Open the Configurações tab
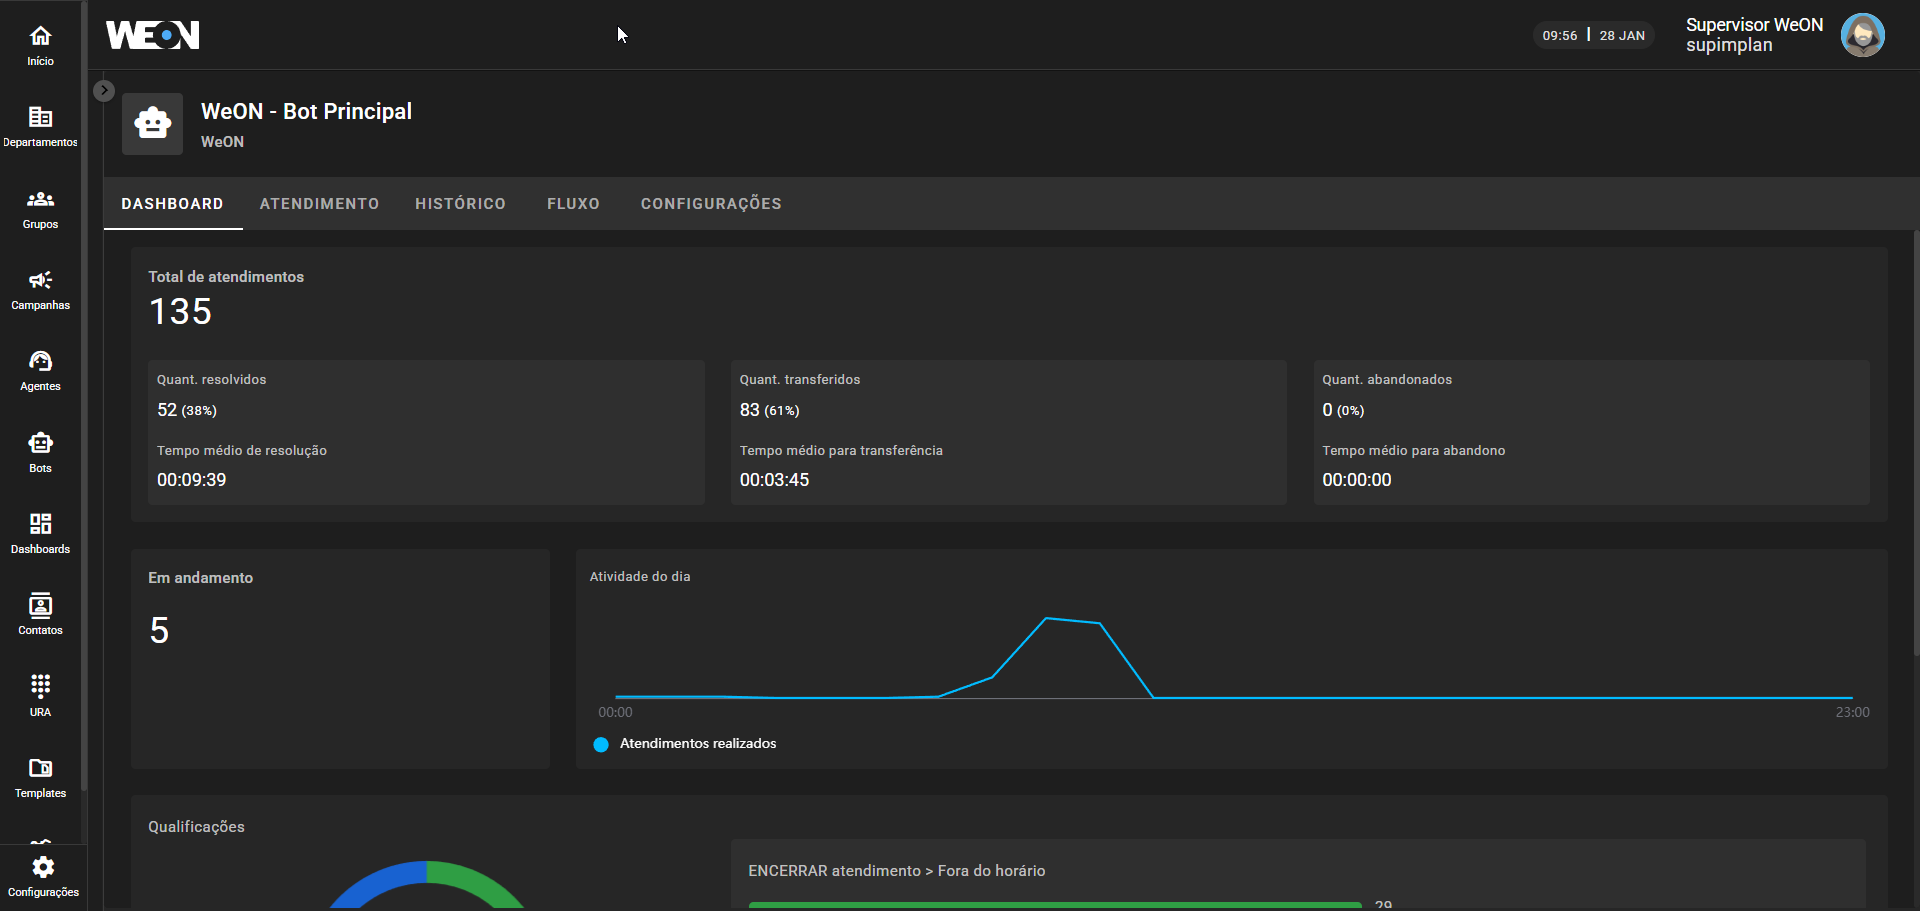 pos(711,204)
